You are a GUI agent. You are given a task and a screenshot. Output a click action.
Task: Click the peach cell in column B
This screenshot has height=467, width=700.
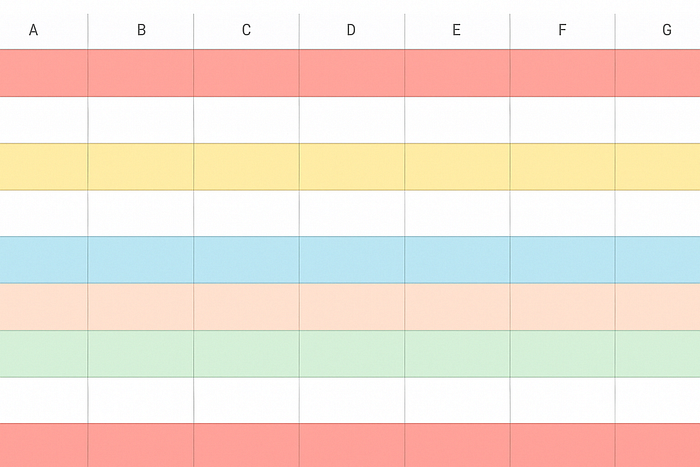pos(141,307)
